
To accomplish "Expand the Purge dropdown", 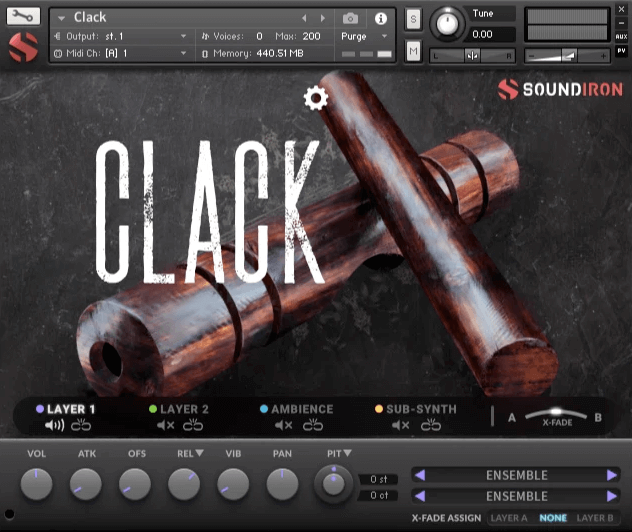I will tap(364, 36).
